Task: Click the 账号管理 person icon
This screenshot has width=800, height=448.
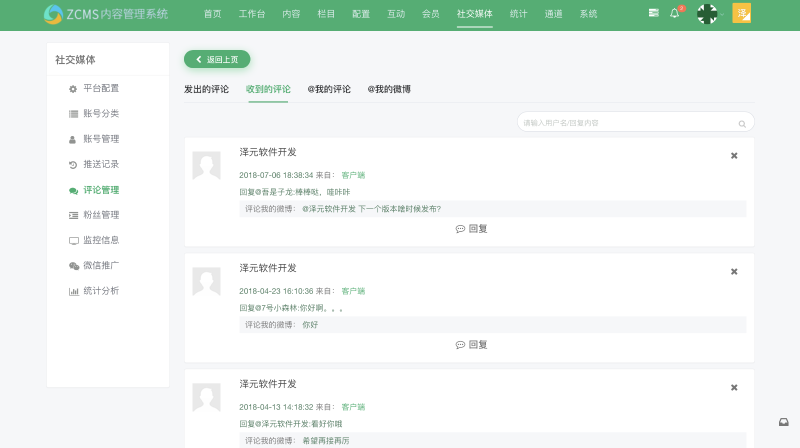Action: coord(72,139)
